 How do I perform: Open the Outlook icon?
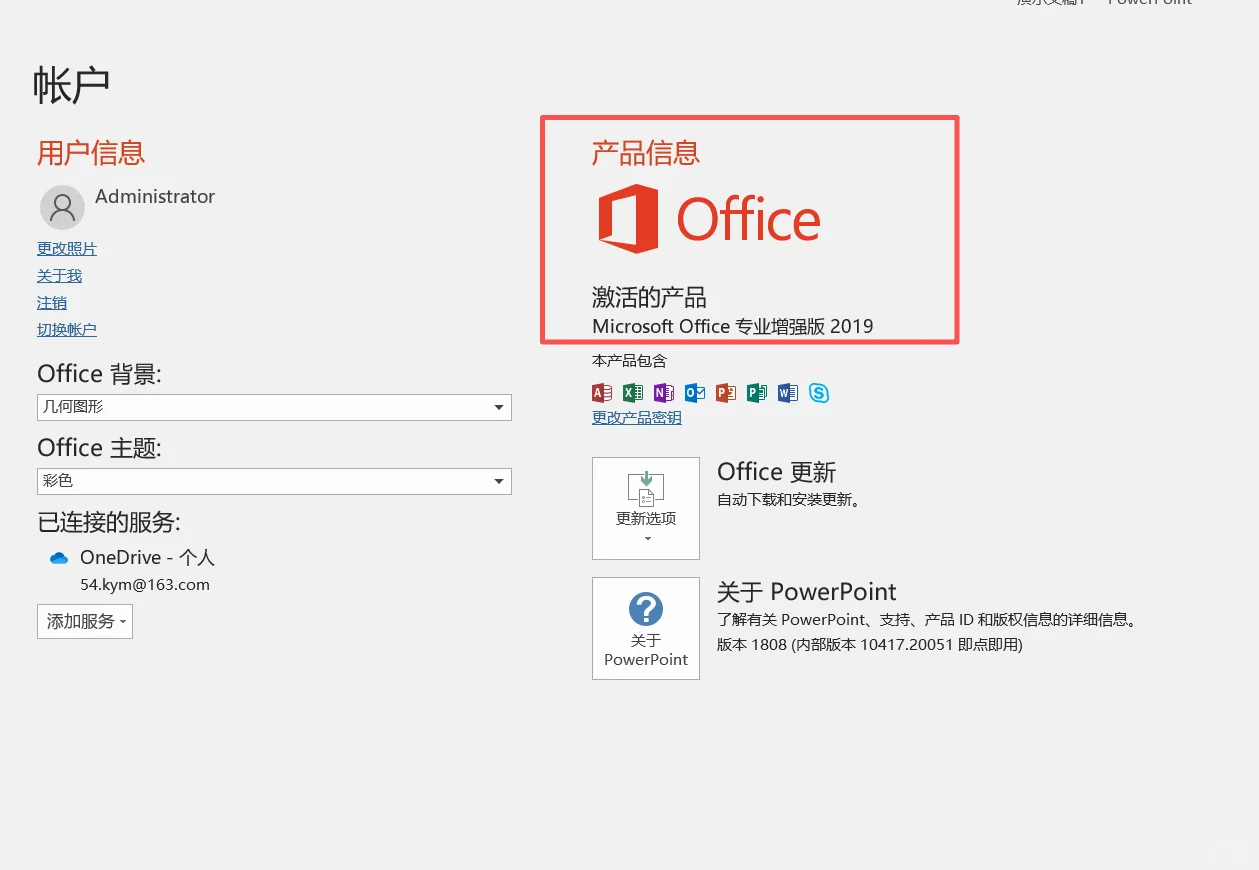pos(695,392)
